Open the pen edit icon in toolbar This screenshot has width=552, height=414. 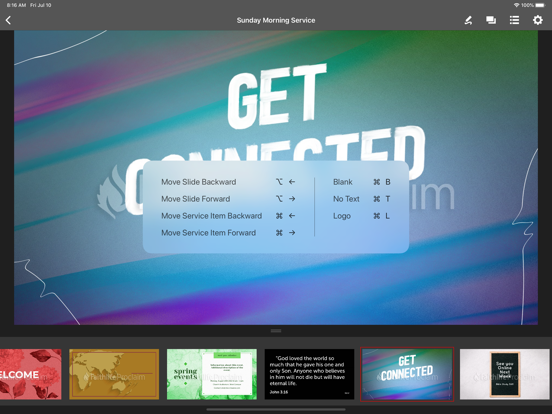click(x=468, y=20)
